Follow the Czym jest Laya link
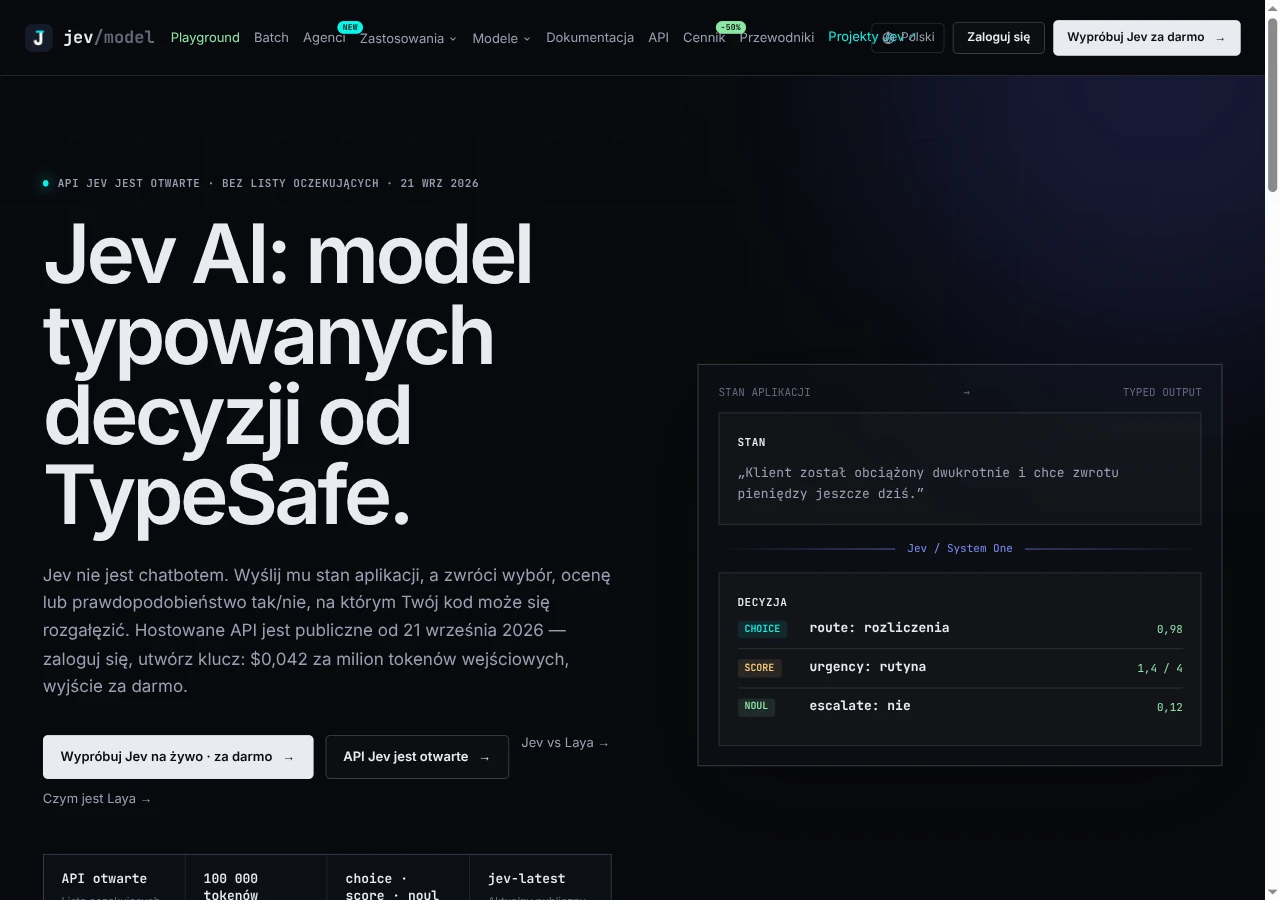 97,799
